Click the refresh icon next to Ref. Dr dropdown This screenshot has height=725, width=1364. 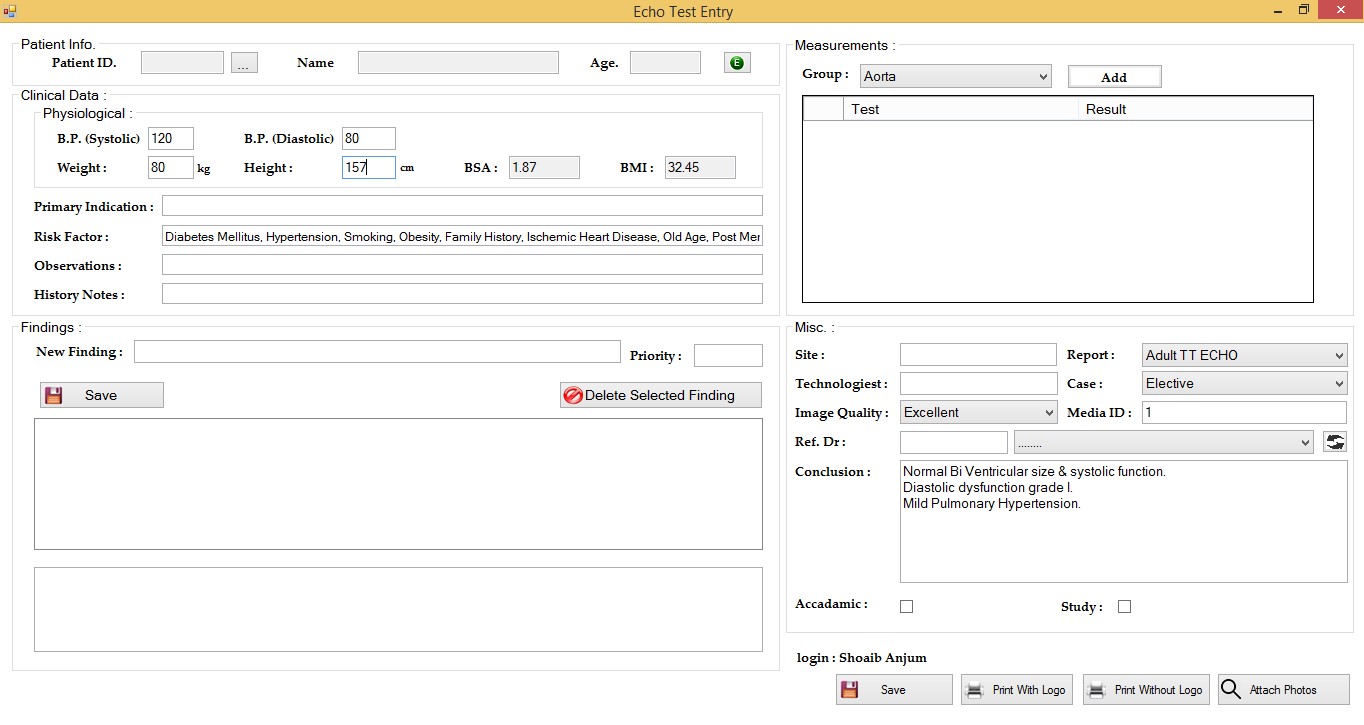1334,442
